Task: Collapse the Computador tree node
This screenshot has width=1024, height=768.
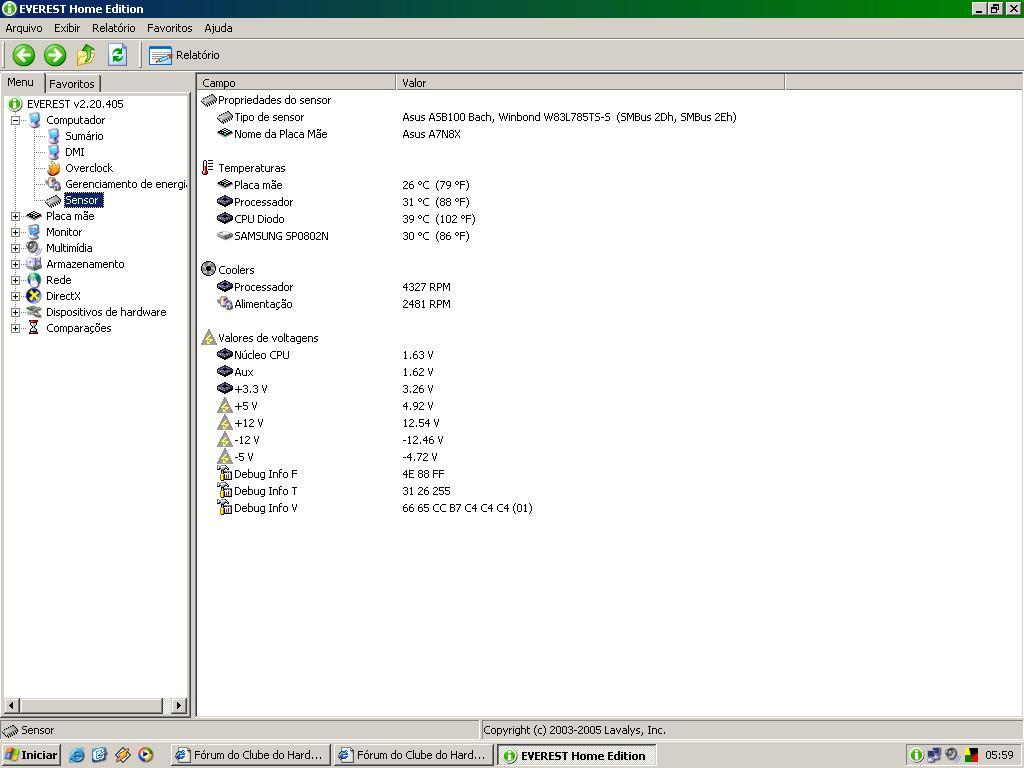Action: (16, 120)
